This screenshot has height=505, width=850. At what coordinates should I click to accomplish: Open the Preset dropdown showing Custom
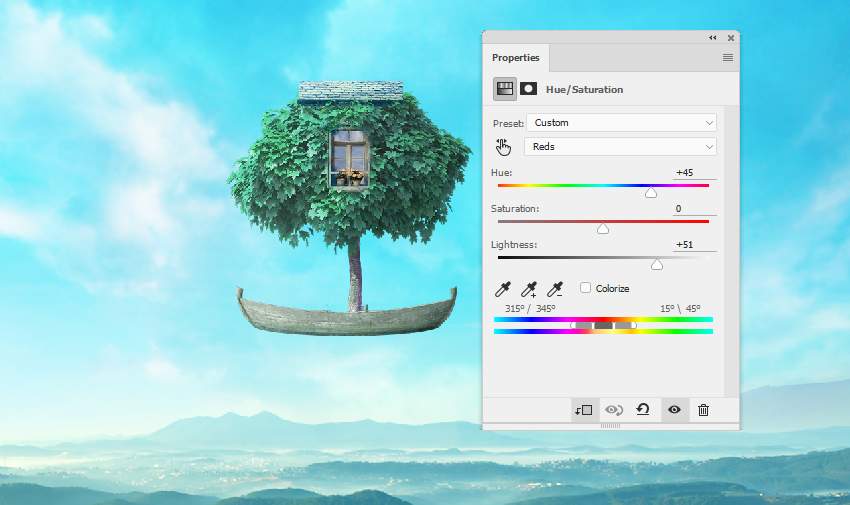(x=622, y=122)
